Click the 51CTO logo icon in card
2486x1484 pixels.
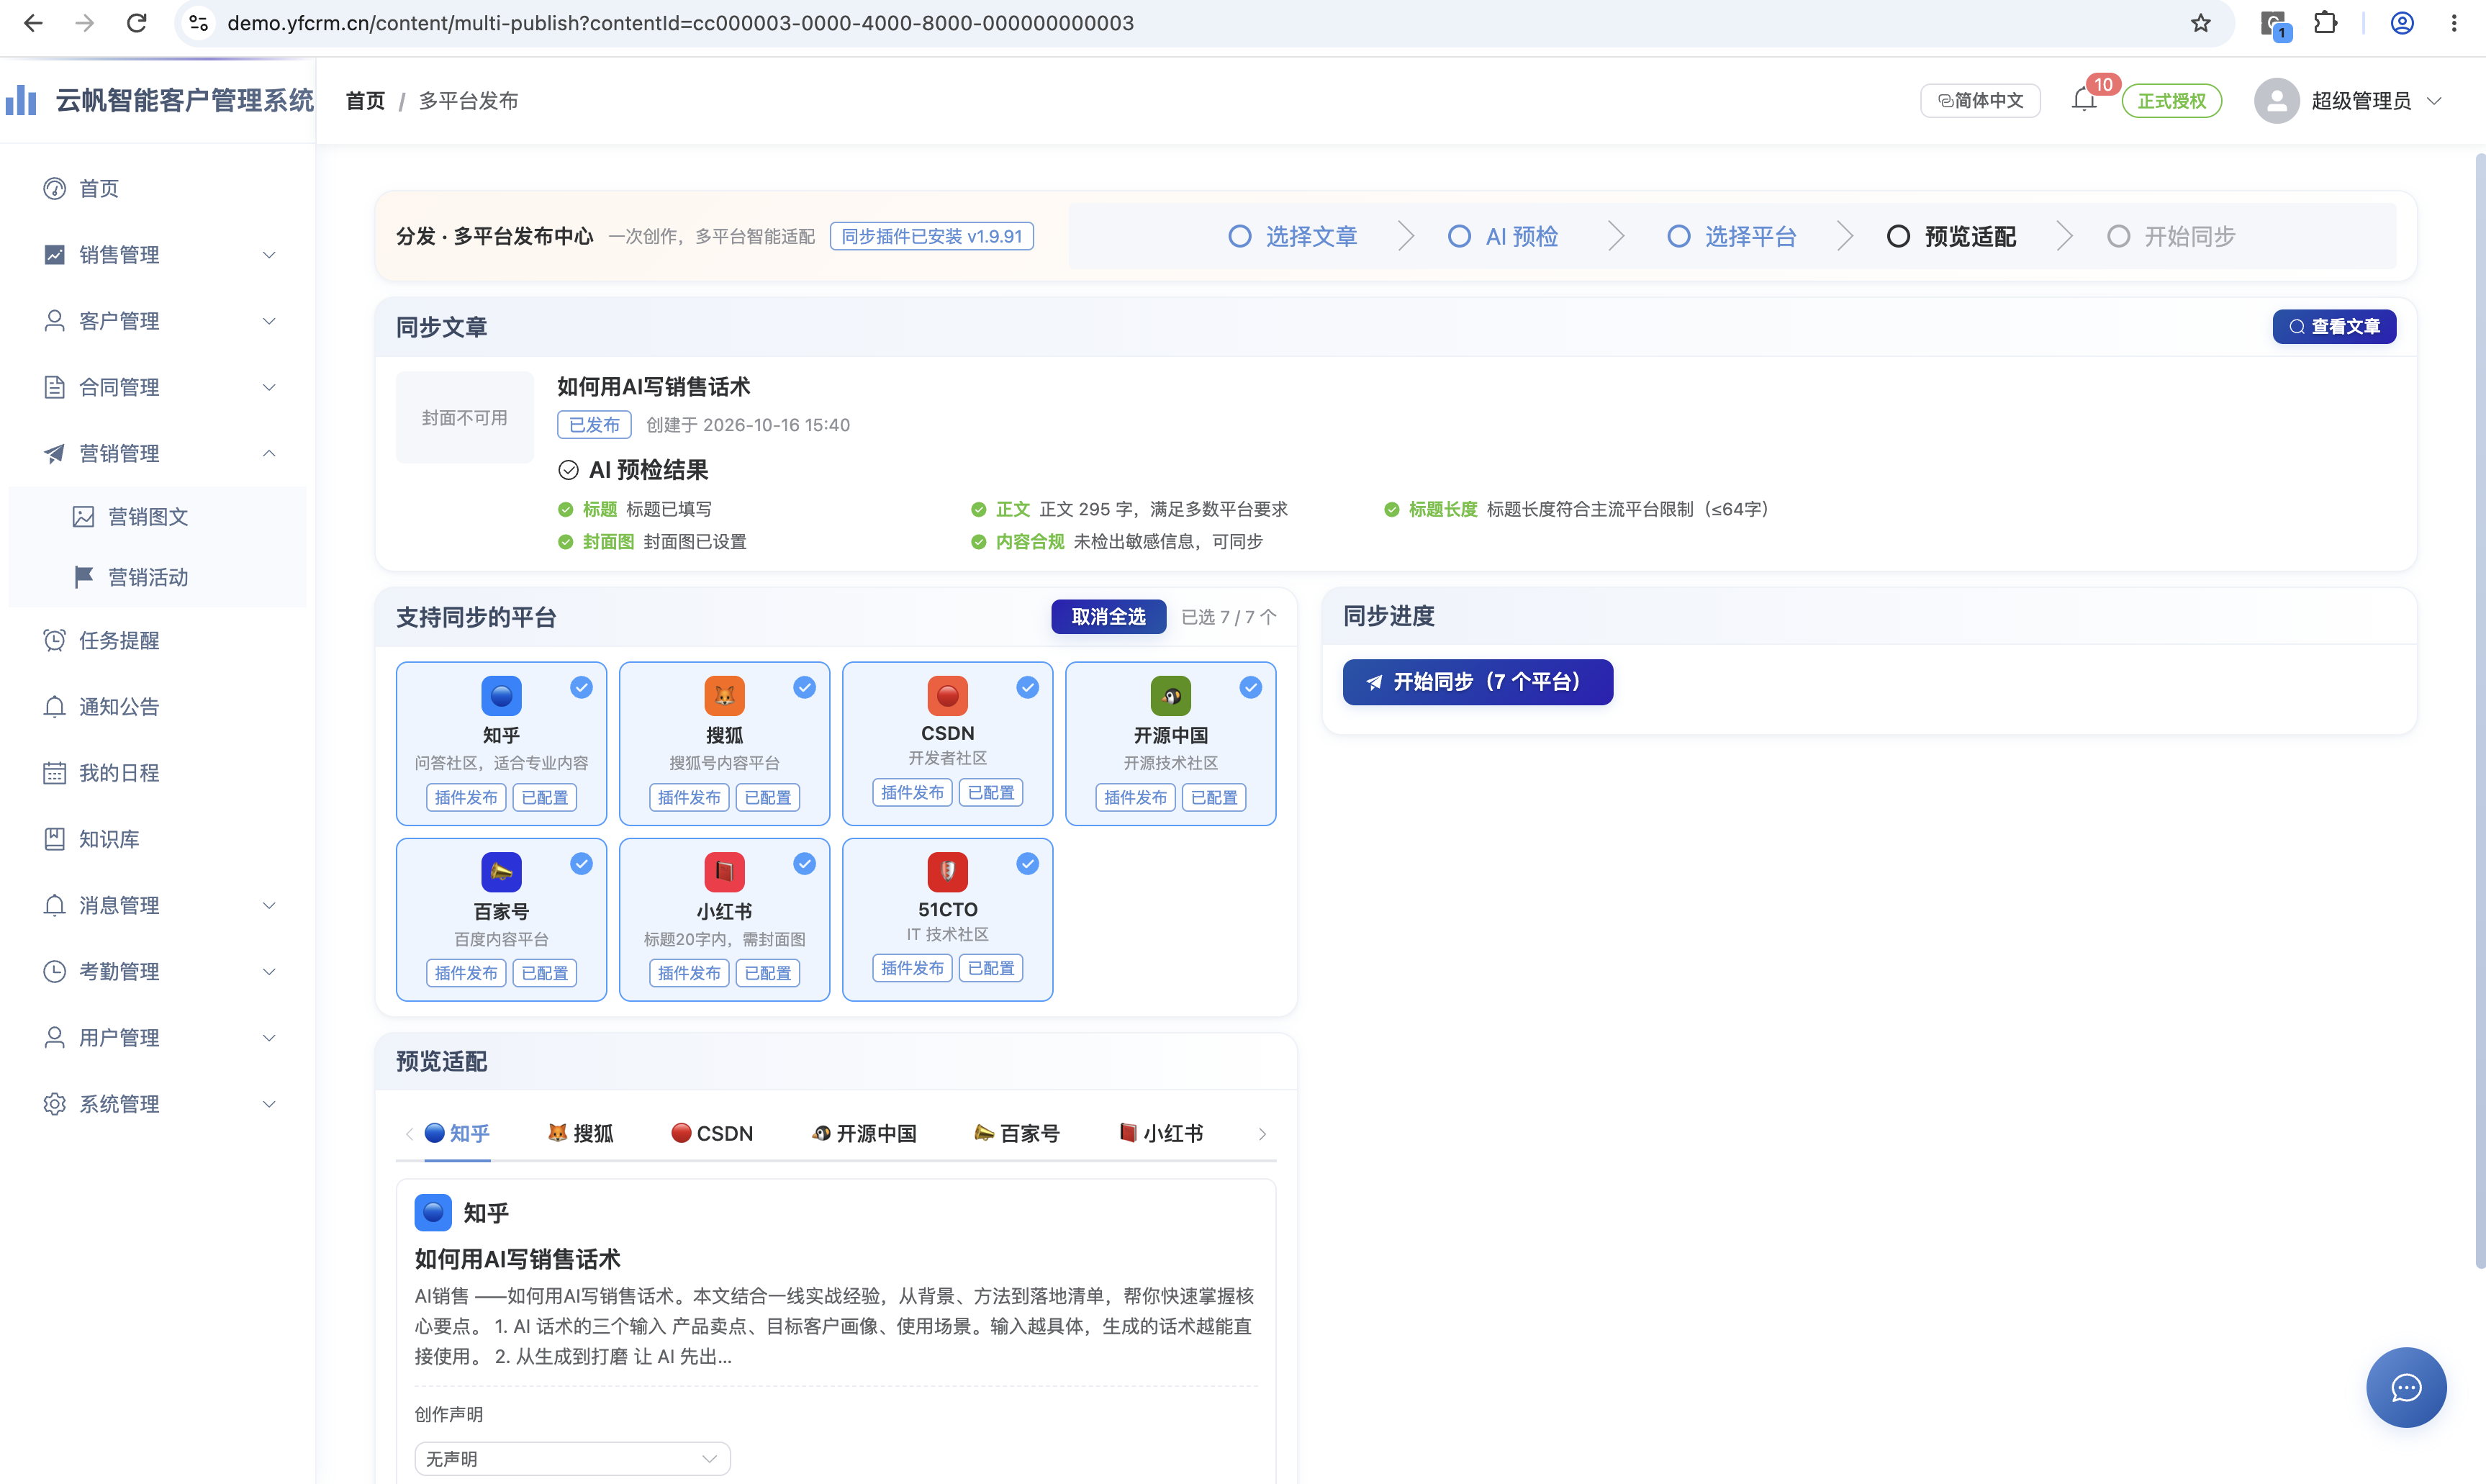pyautogui.click(x=947, y=871)
